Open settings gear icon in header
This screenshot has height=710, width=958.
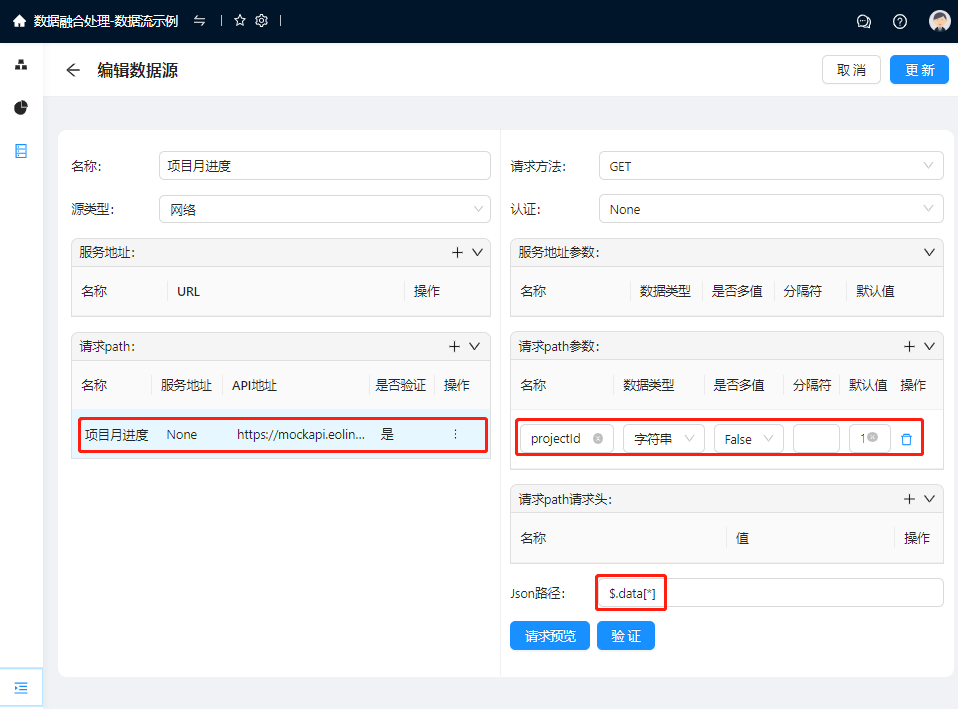[262, 21]
